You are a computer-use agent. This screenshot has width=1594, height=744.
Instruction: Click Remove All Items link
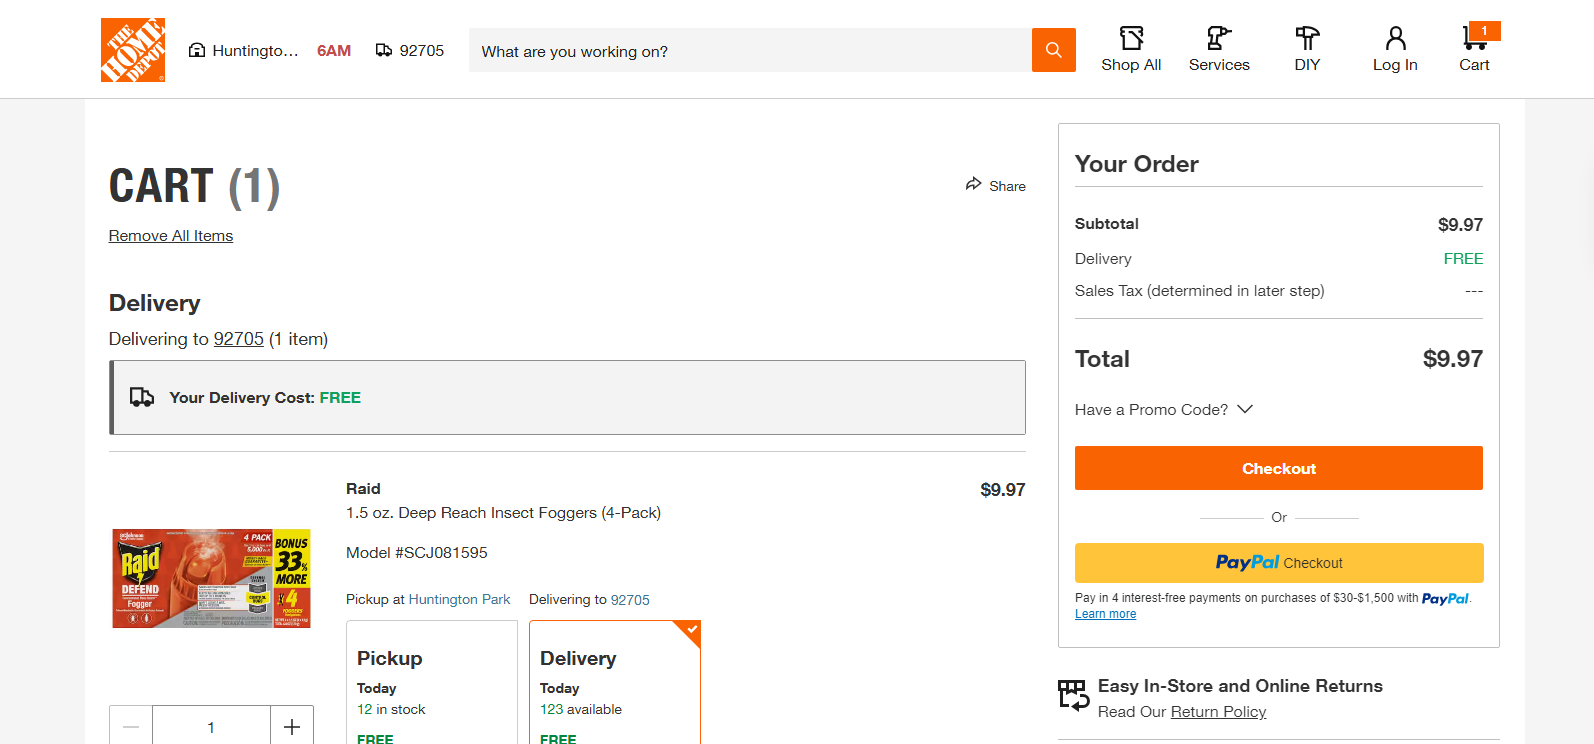pos(171,236)
